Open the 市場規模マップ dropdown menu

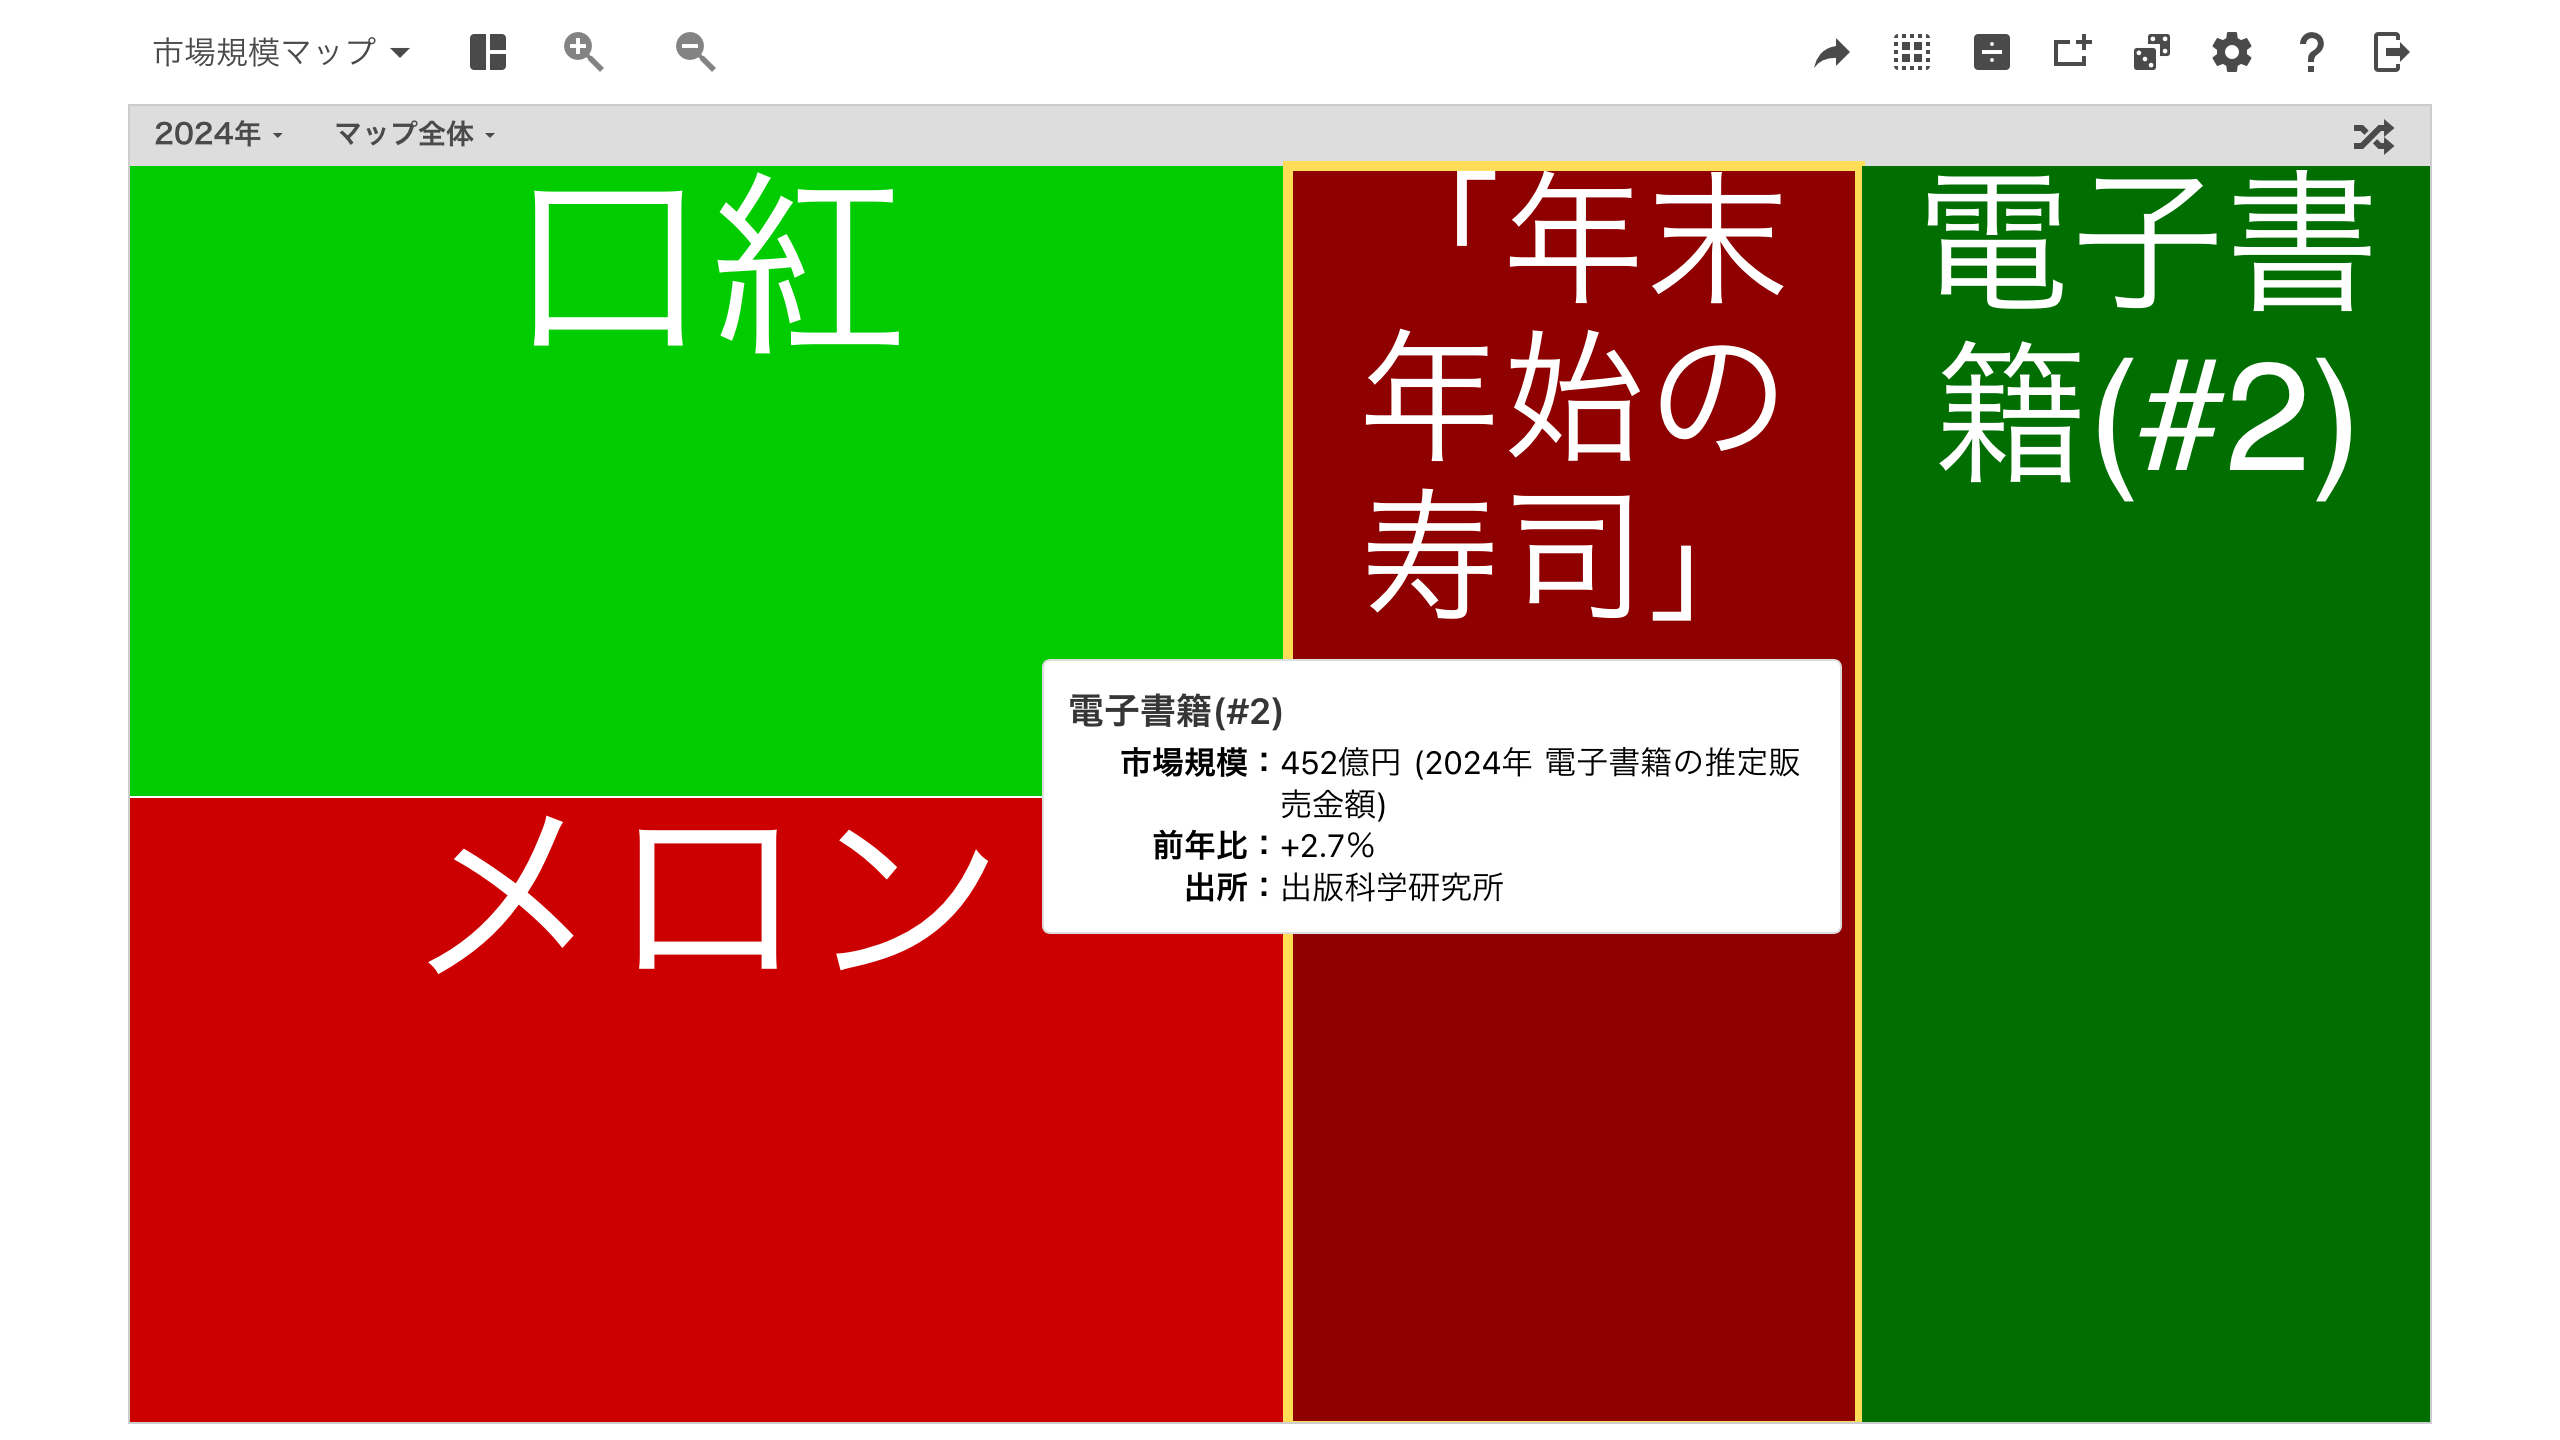(x=281, y=52)
